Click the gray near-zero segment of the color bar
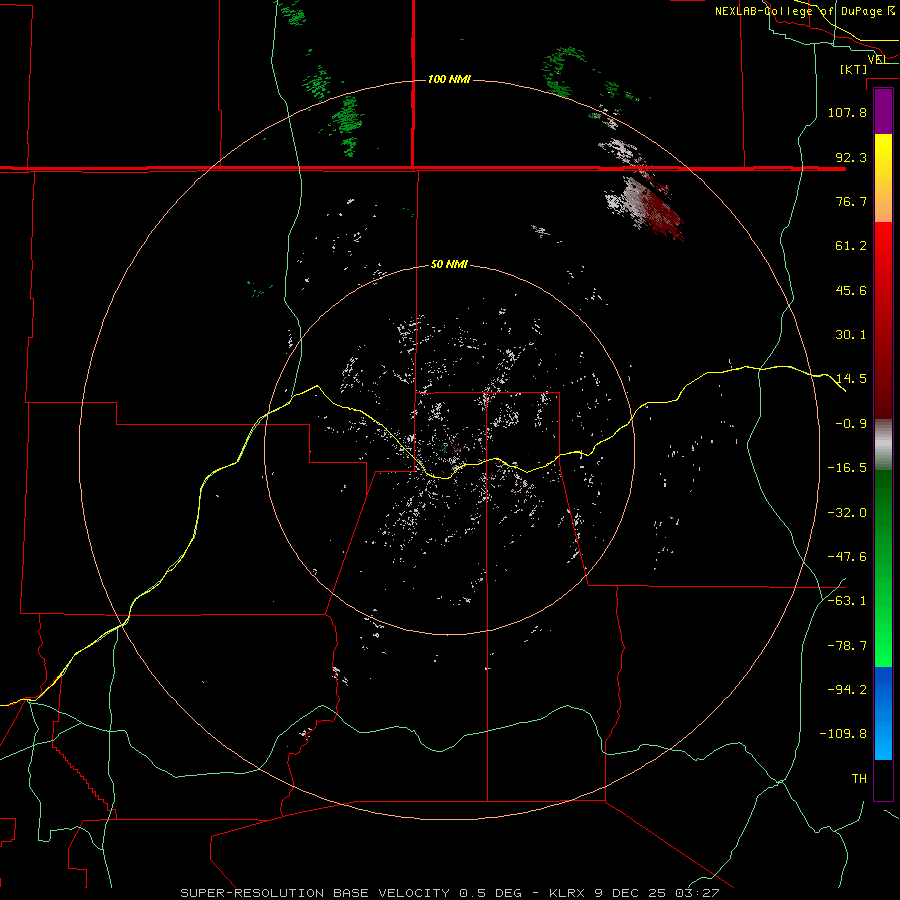Screen dimensions: 900x900 [883, 445]
